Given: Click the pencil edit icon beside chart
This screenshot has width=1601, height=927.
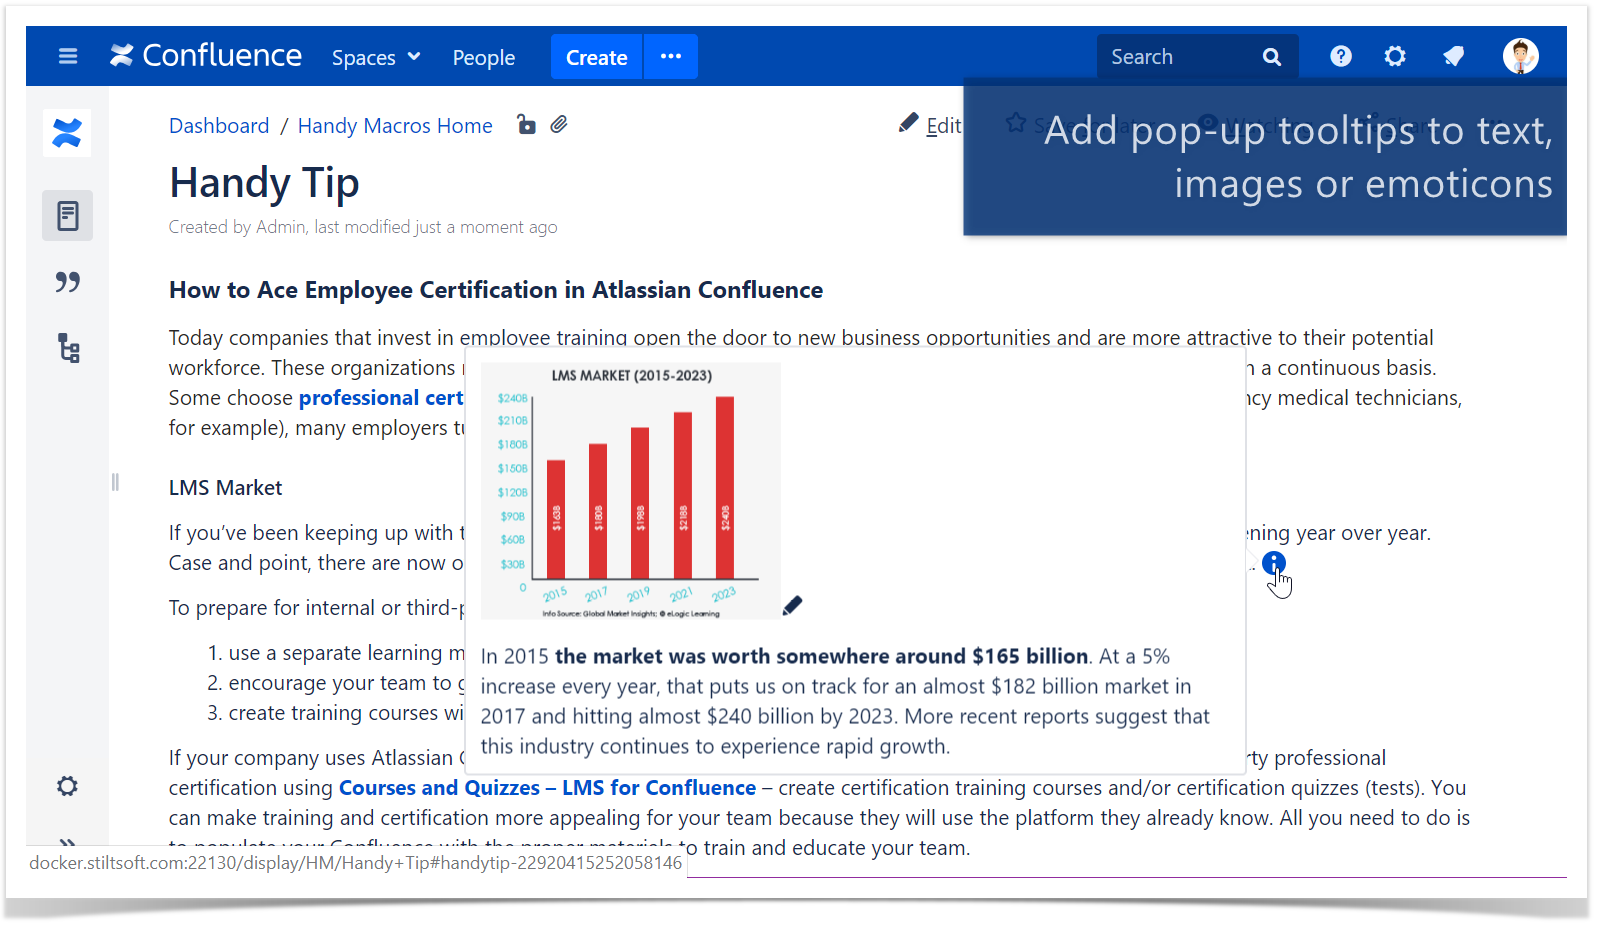Looking at the screenshot, I should point(792,605).
